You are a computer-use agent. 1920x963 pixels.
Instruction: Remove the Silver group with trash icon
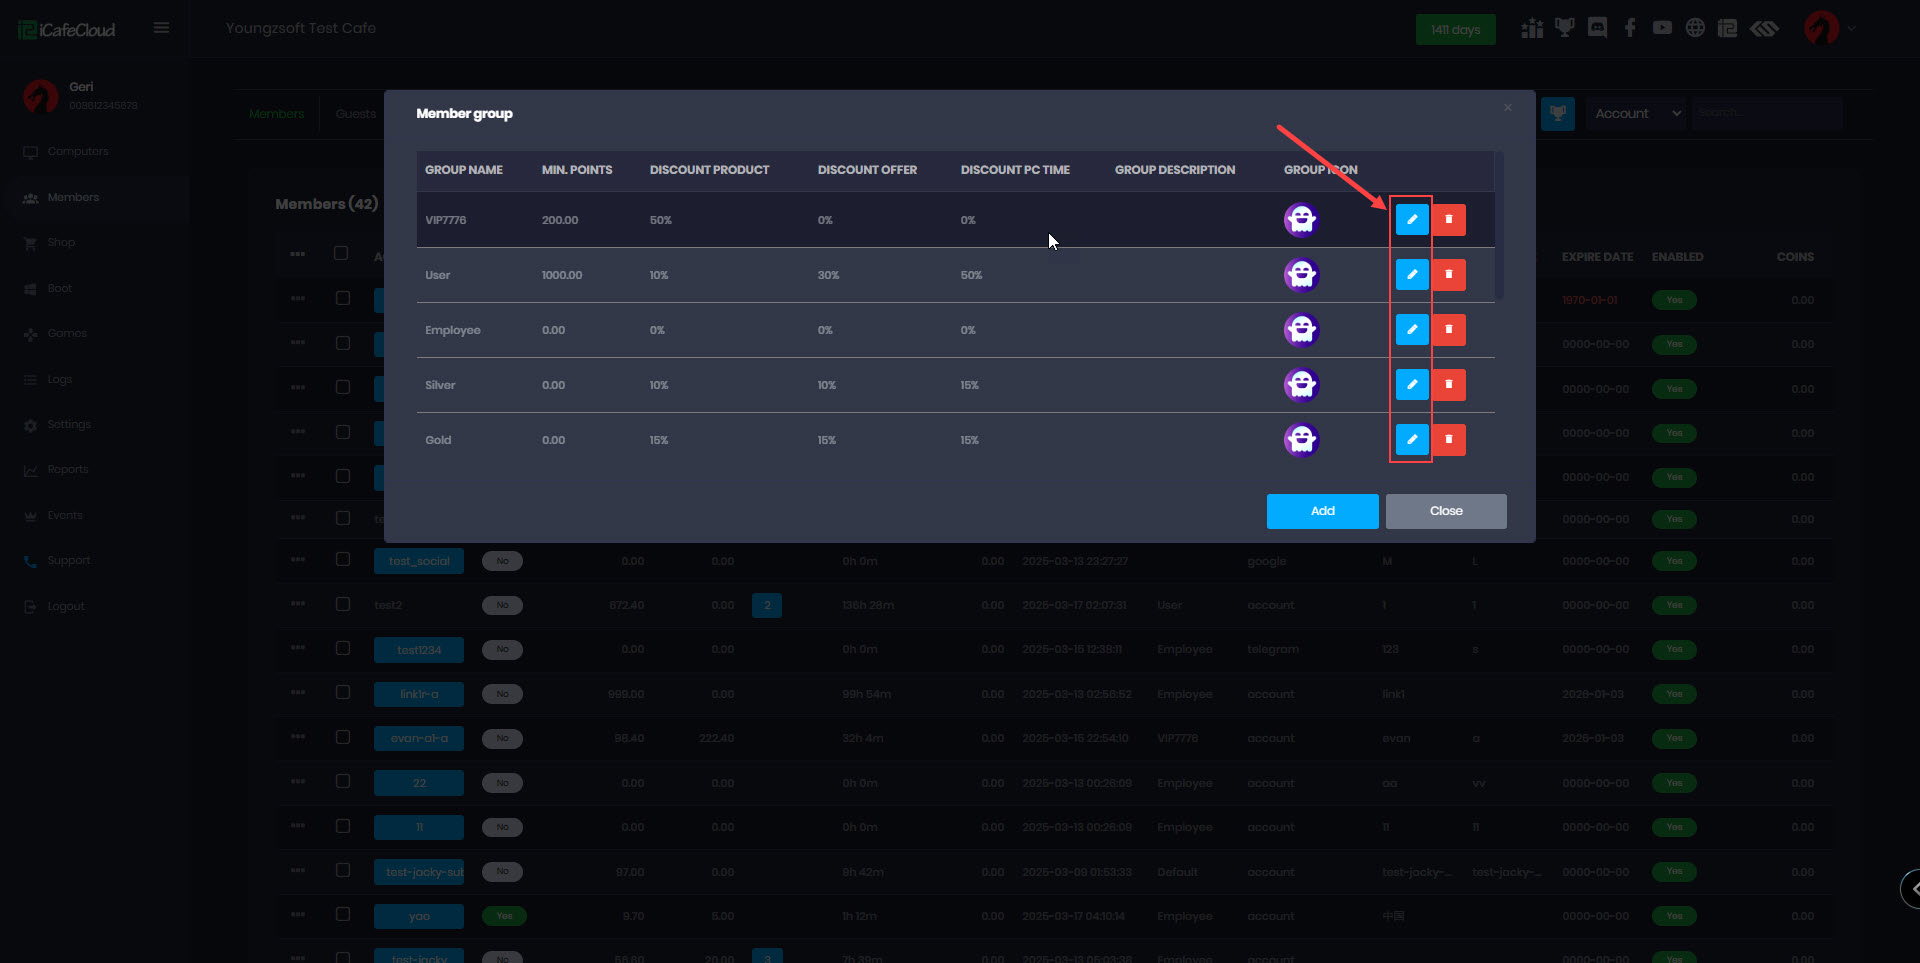(1448, 385)
